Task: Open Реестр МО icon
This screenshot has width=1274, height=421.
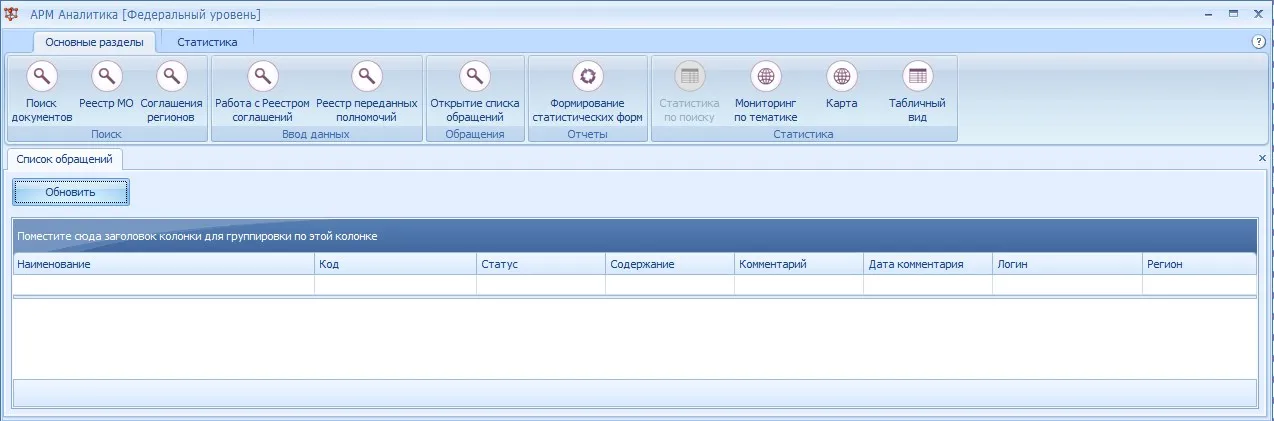Action: coord(106,76)
